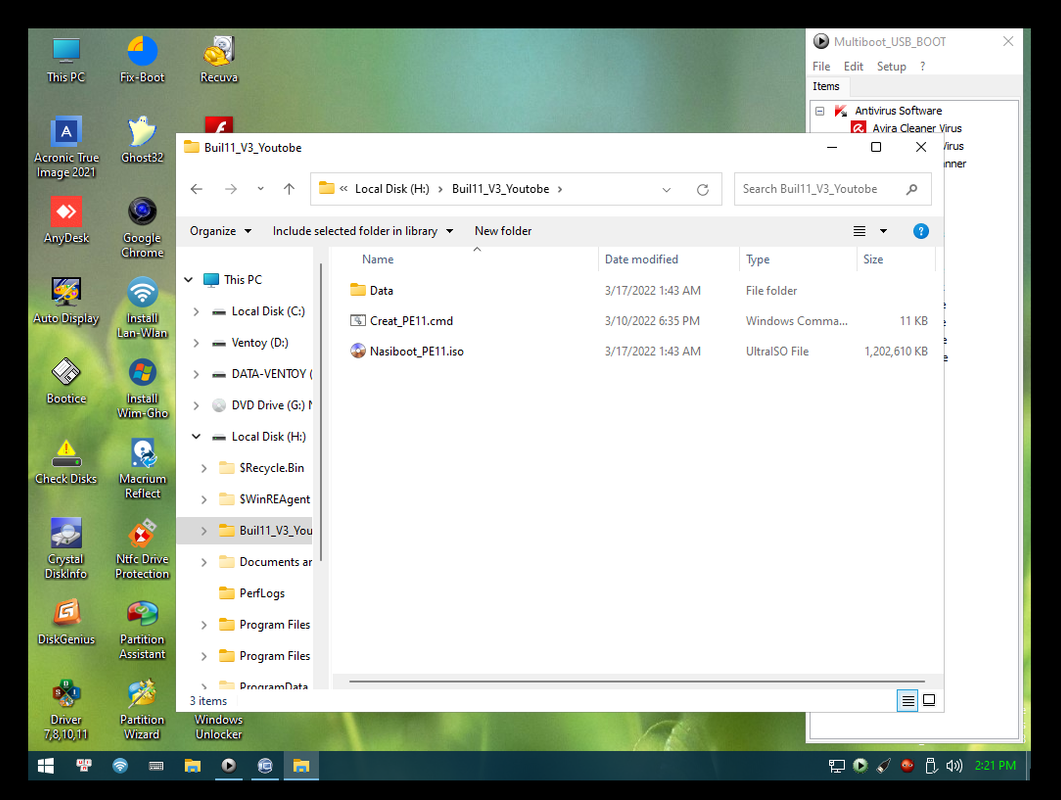Open Windows Unlocker desktop icon
Image resolution: width=1061 pixels, height=800 pixels.
(219, 727)
